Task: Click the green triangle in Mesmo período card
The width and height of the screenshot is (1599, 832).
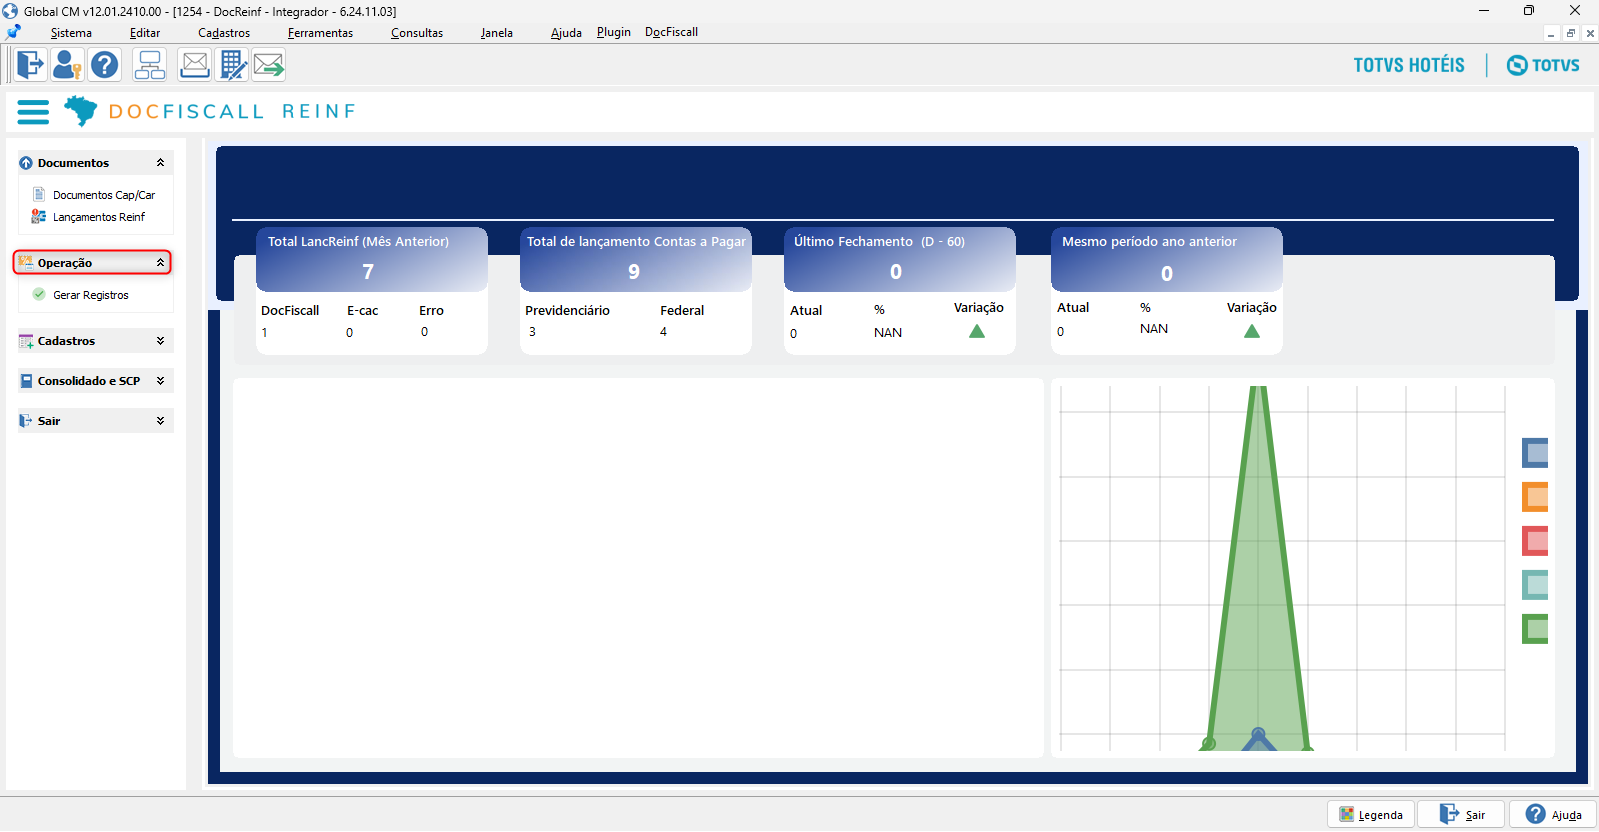Action: pos(1251,331)
